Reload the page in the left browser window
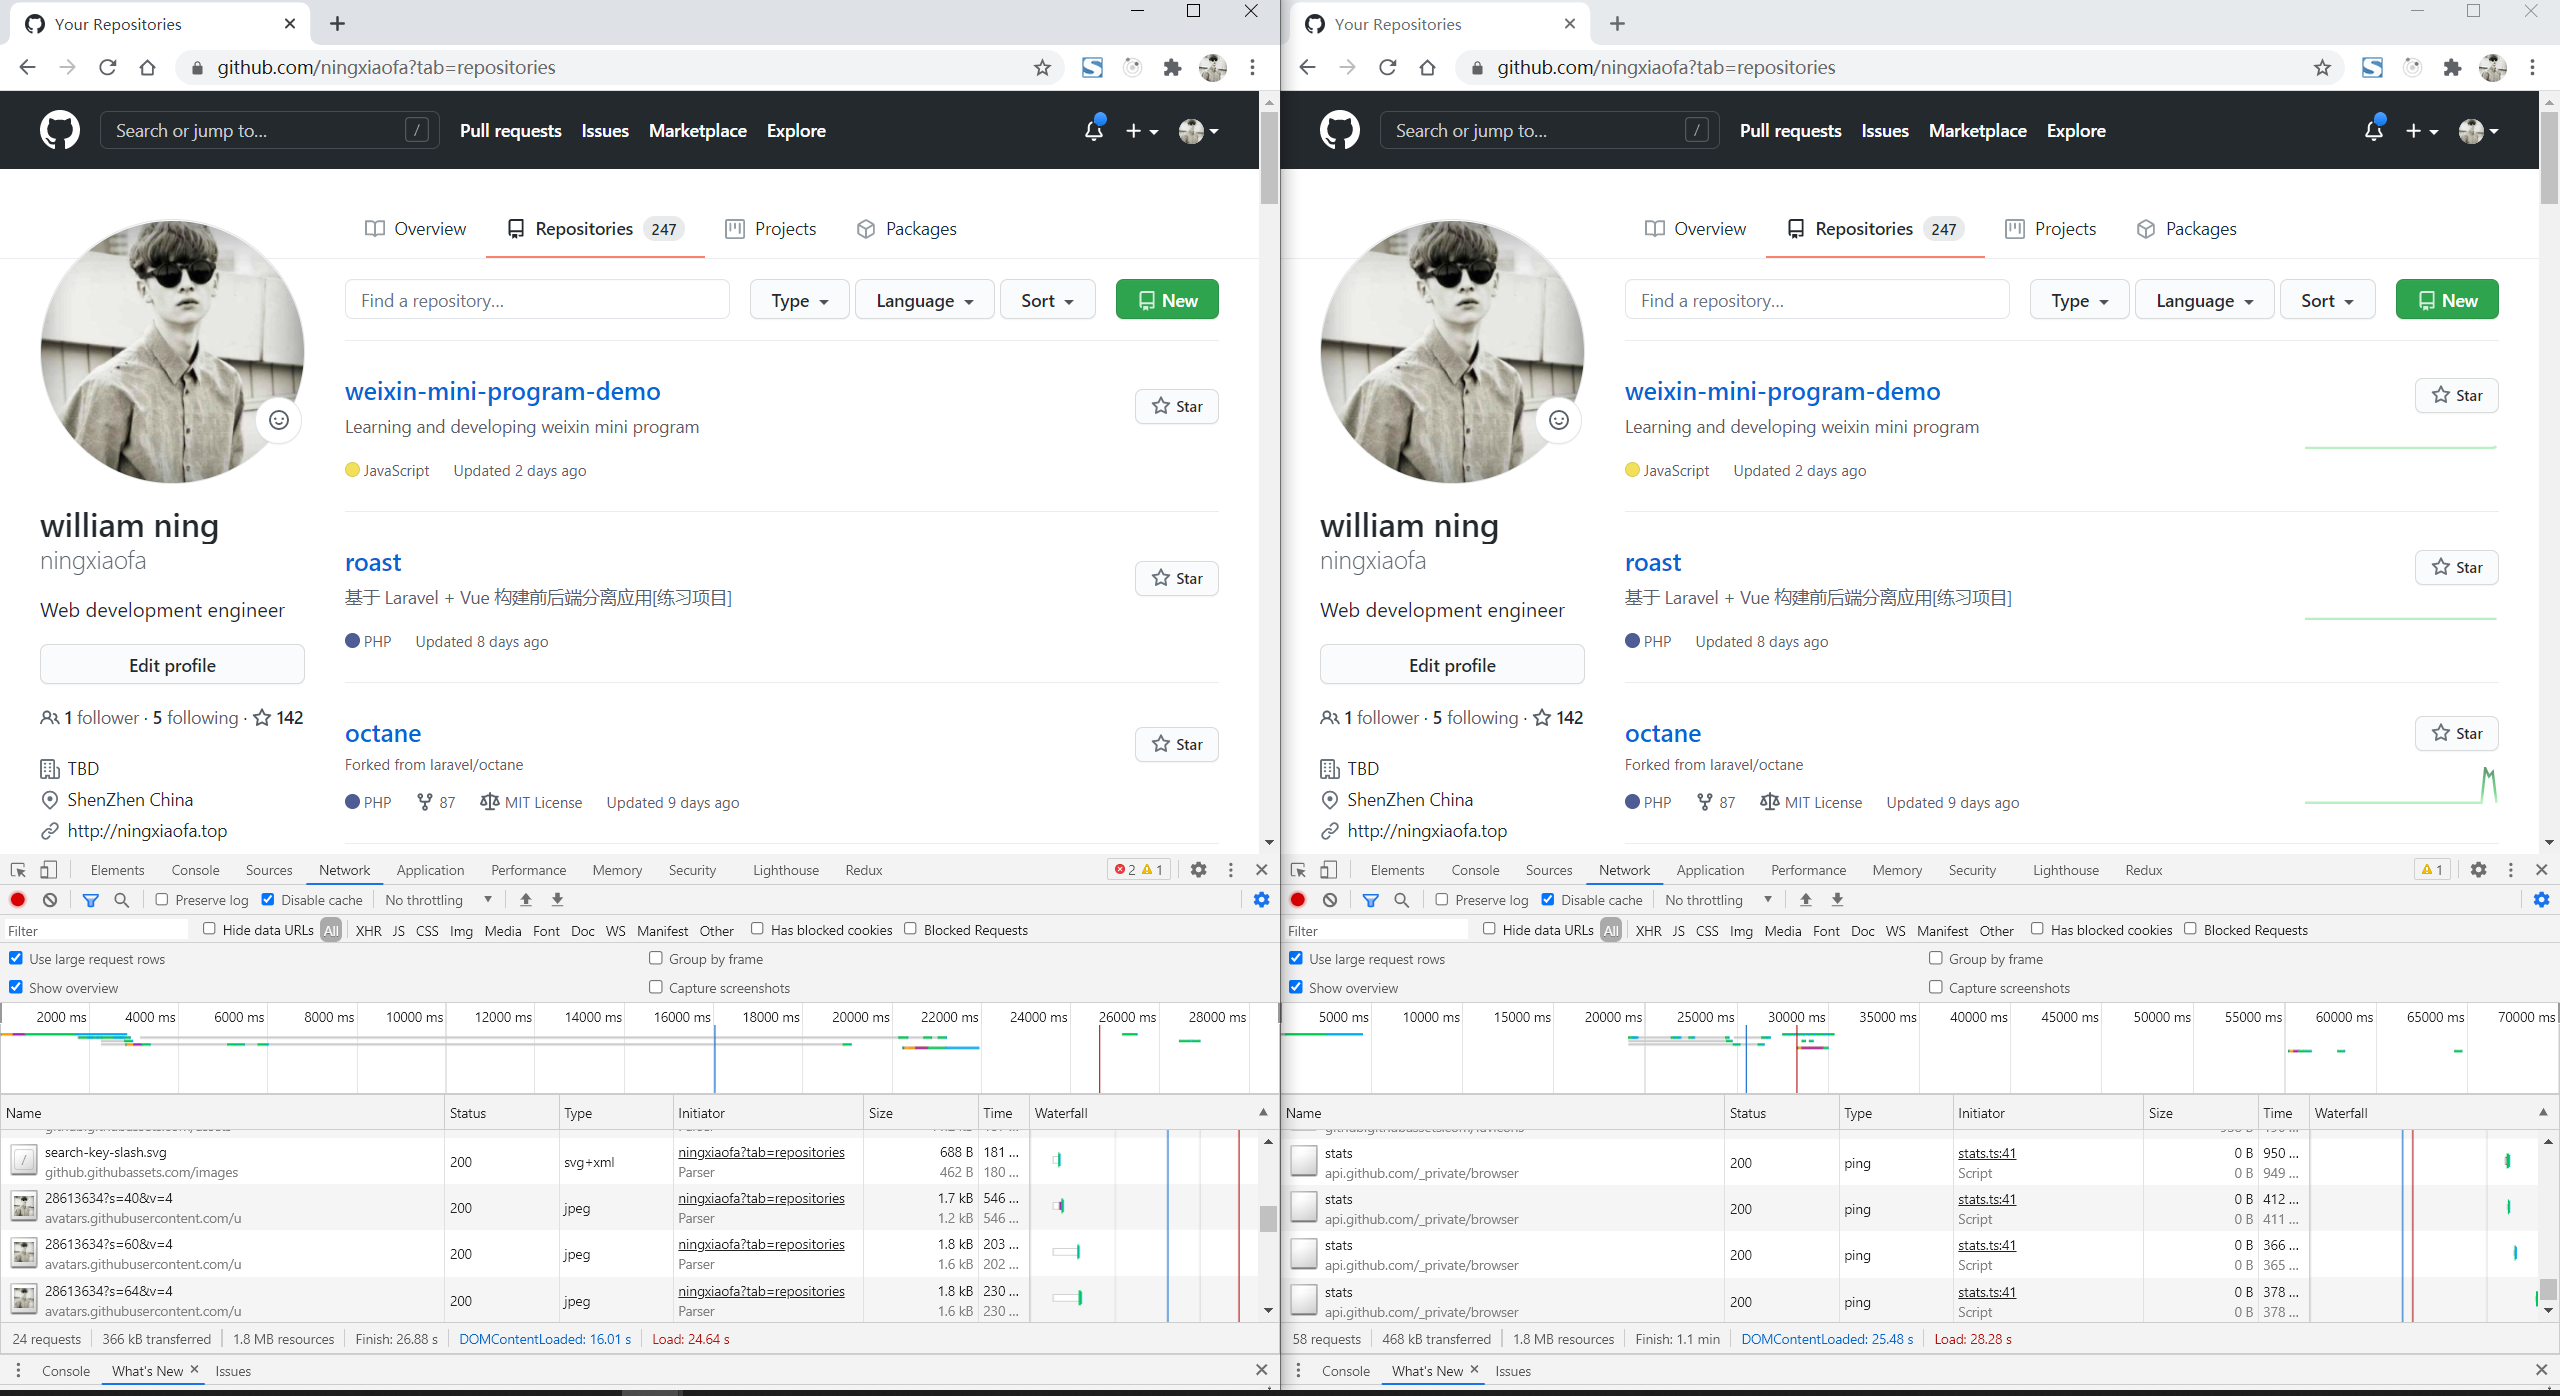Image resolution: width=2560 pixels, height=1396 pixels. [108, 67]
